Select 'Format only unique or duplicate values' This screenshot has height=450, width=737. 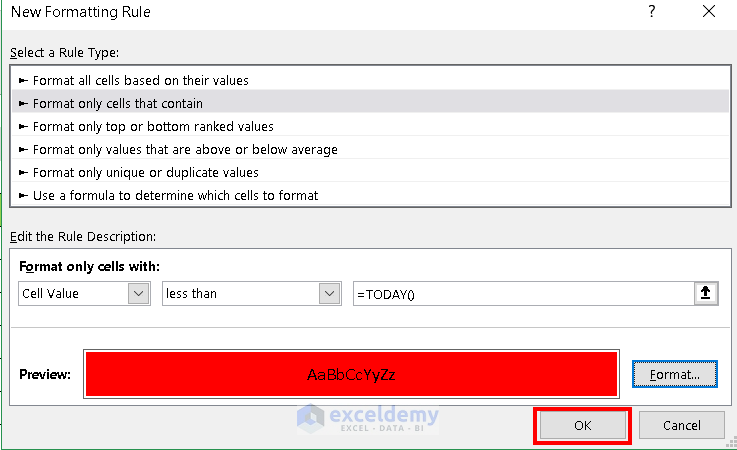(x=145, y=172)
